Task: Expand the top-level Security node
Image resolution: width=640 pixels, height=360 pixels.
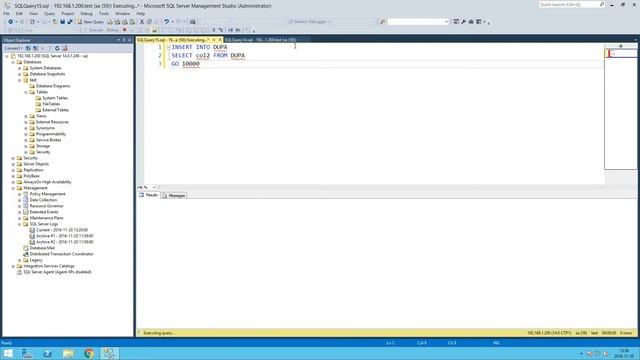Action: click(x=13, y=158)
